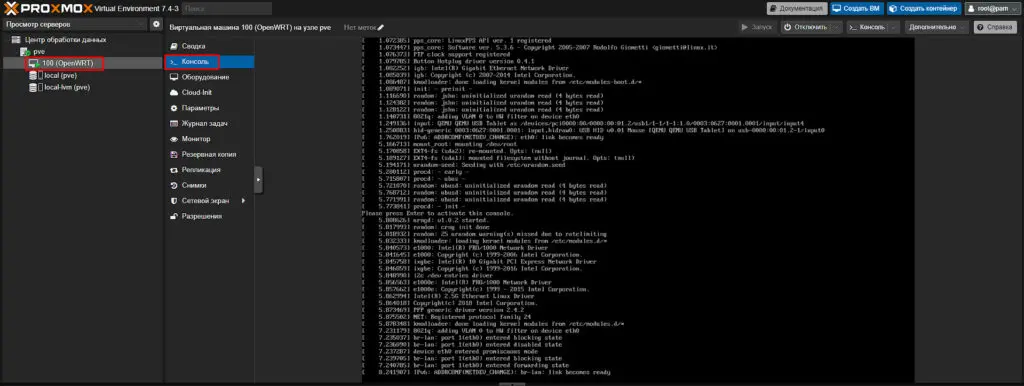
Task: Click the Снимки history icon
Action: [174, 185]
